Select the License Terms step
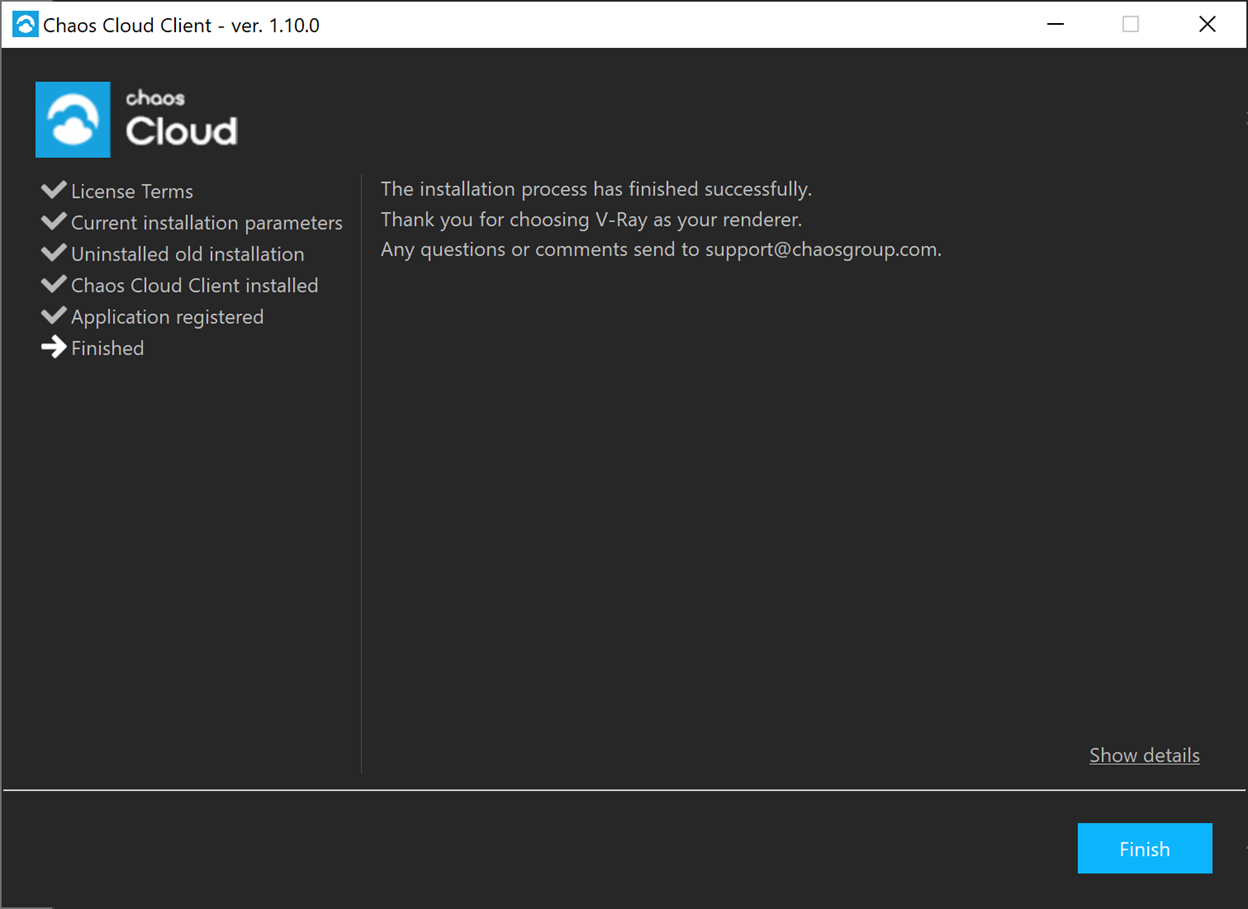Screen dimensions: 1248x909 (x=132, y=191)
